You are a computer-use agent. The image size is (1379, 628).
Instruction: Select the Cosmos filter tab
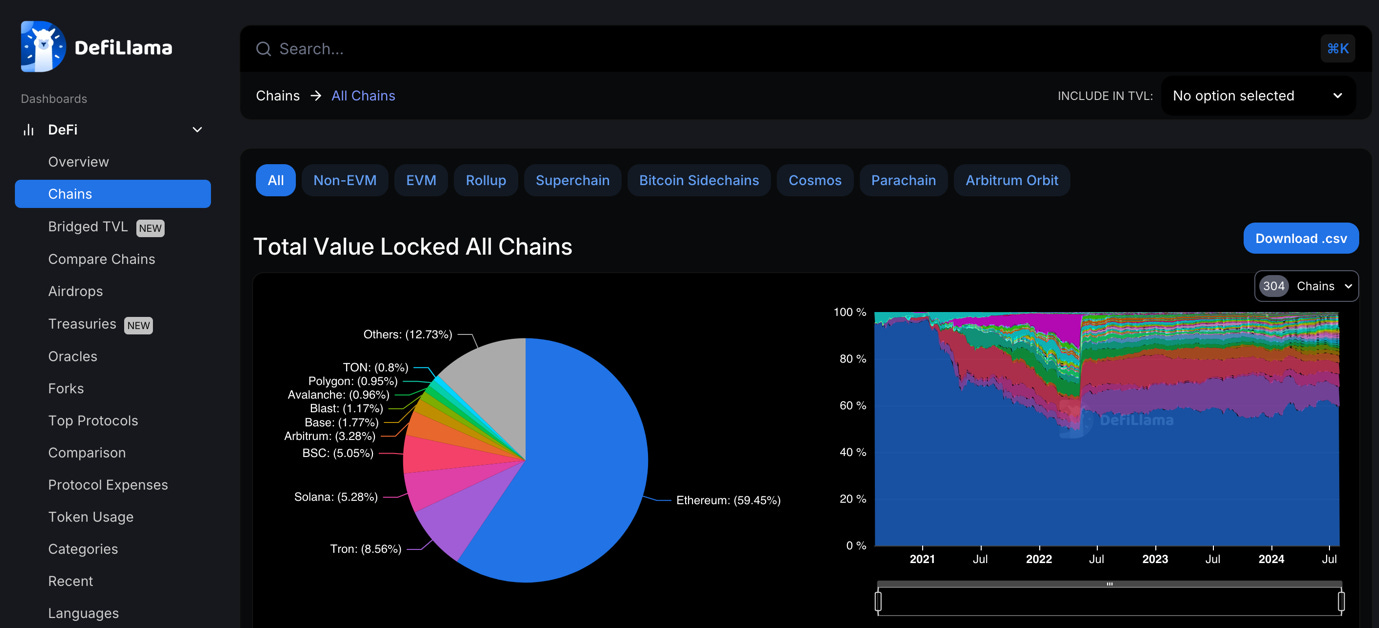(815, 180)
